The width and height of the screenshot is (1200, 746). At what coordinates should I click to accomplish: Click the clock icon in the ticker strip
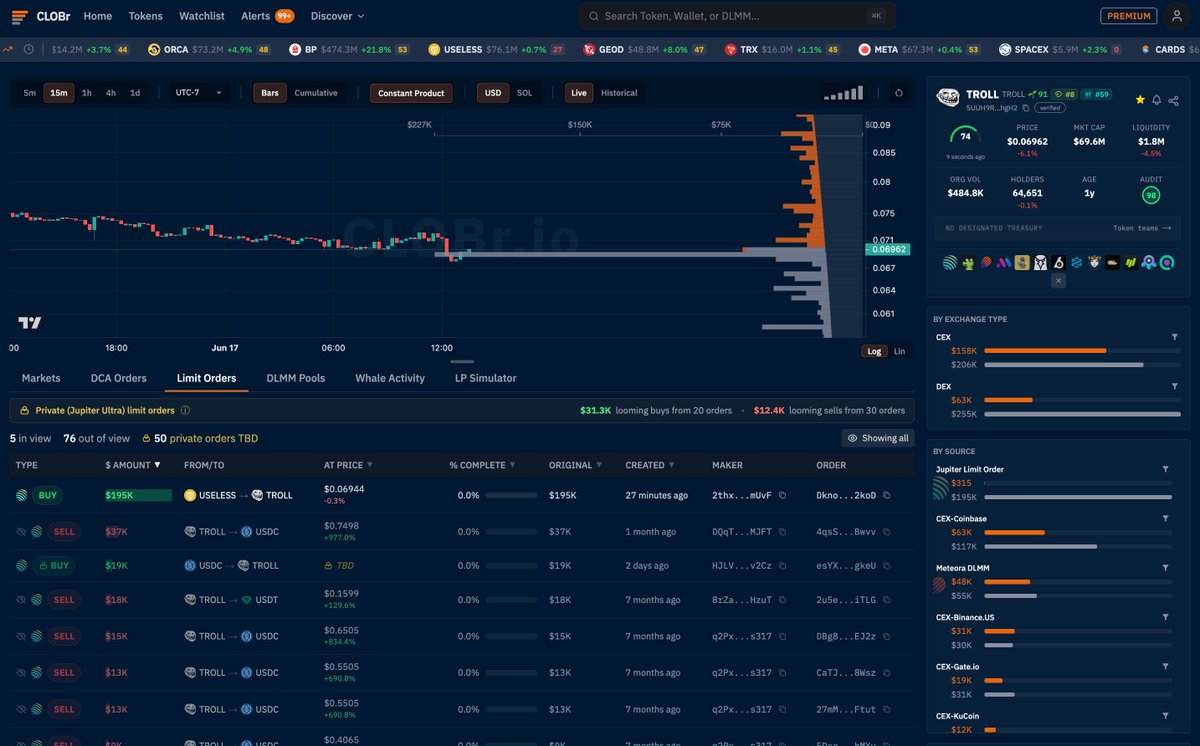pyautogui.click(x=28, y=49)
